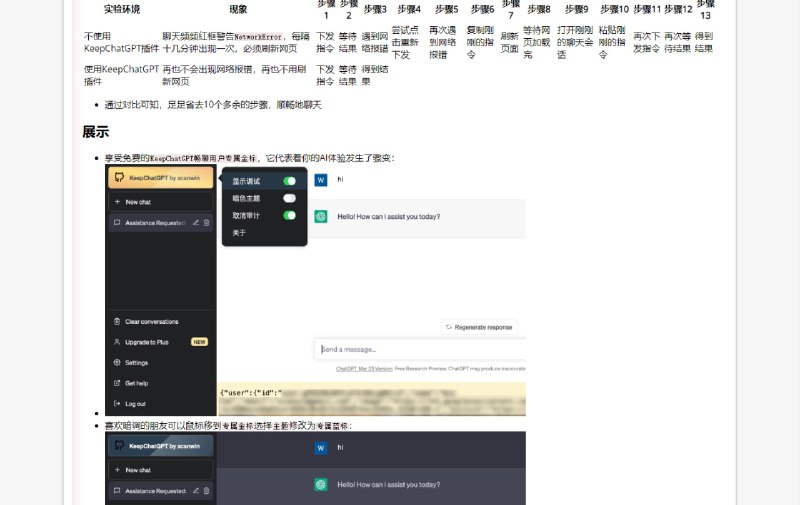Viewport: 800px width, 505px height.
Task: Click the 通过对比可知 summary bullet text
Action: pos(213,105)
